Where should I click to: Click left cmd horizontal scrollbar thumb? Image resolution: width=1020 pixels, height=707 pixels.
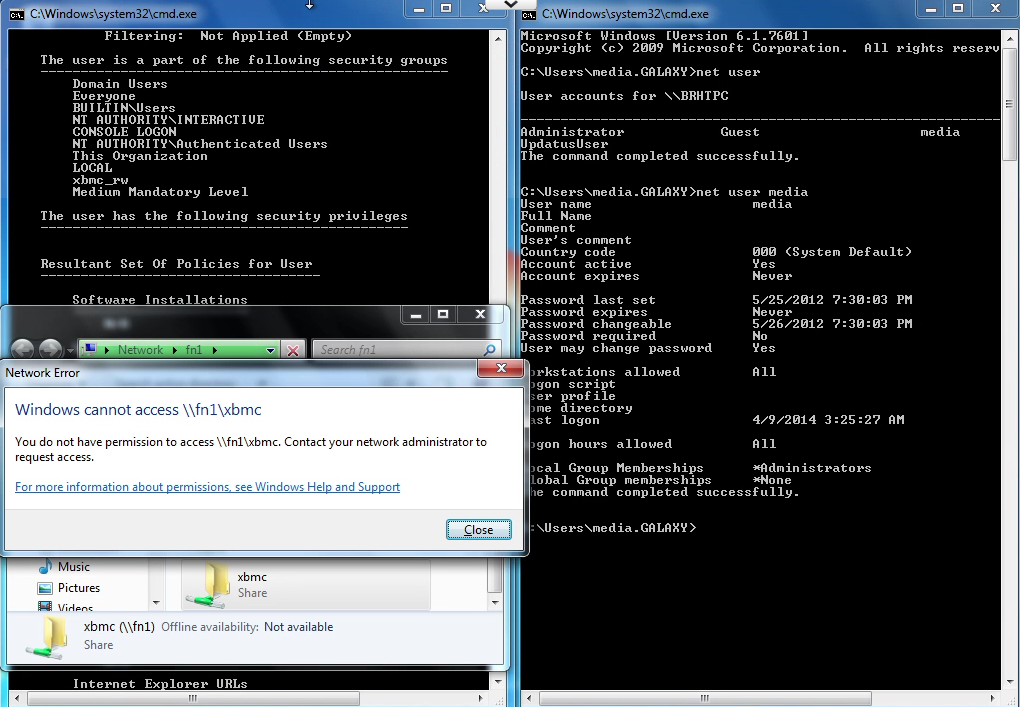pos(193,699)
